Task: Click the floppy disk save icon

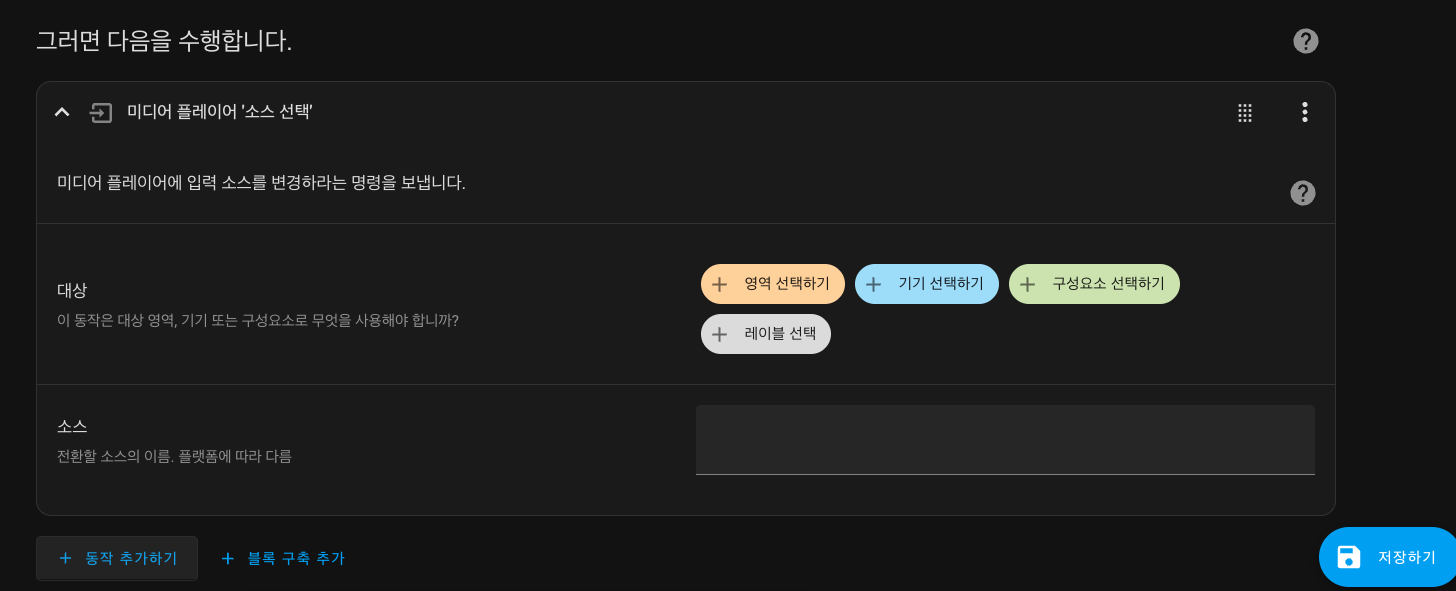Action: point(1349,557)
